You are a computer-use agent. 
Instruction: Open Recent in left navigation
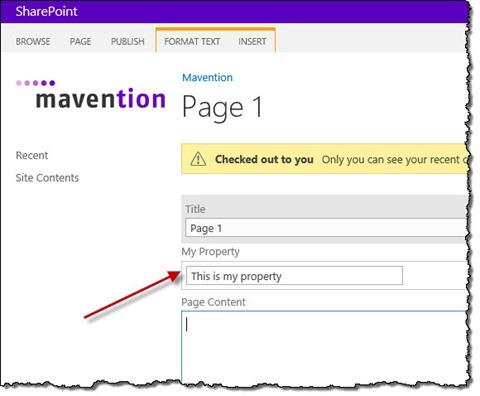[x=32, y=155]
